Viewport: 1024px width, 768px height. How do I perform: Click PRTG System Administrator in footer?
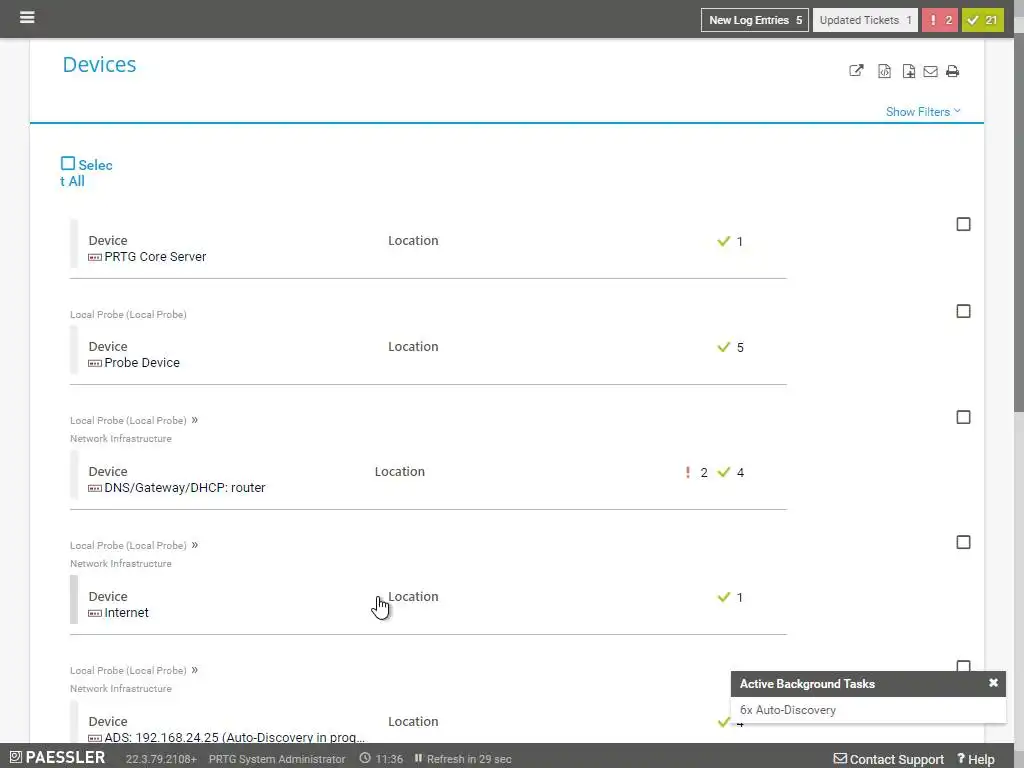pos(277,759)
